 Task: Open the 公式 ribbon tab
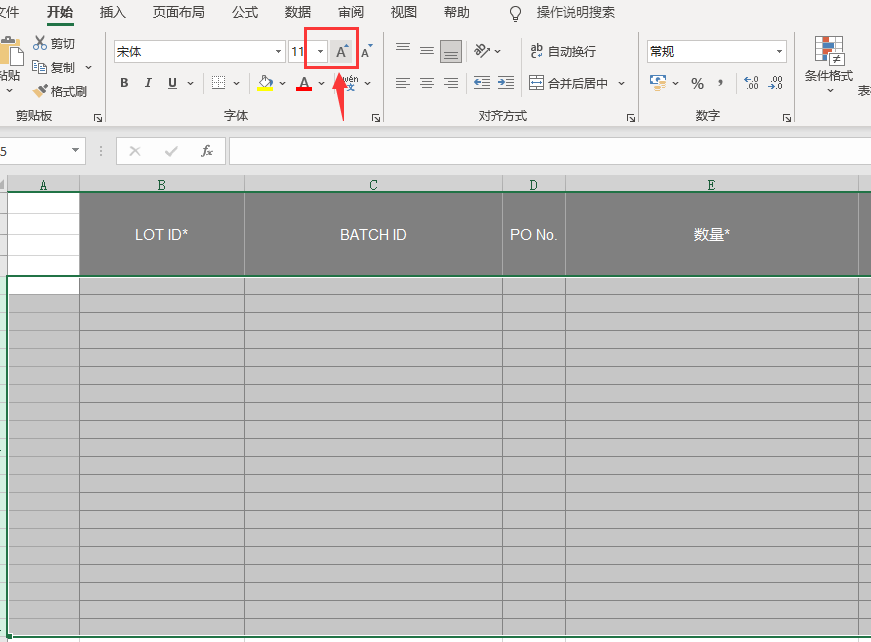click(244, 12)
